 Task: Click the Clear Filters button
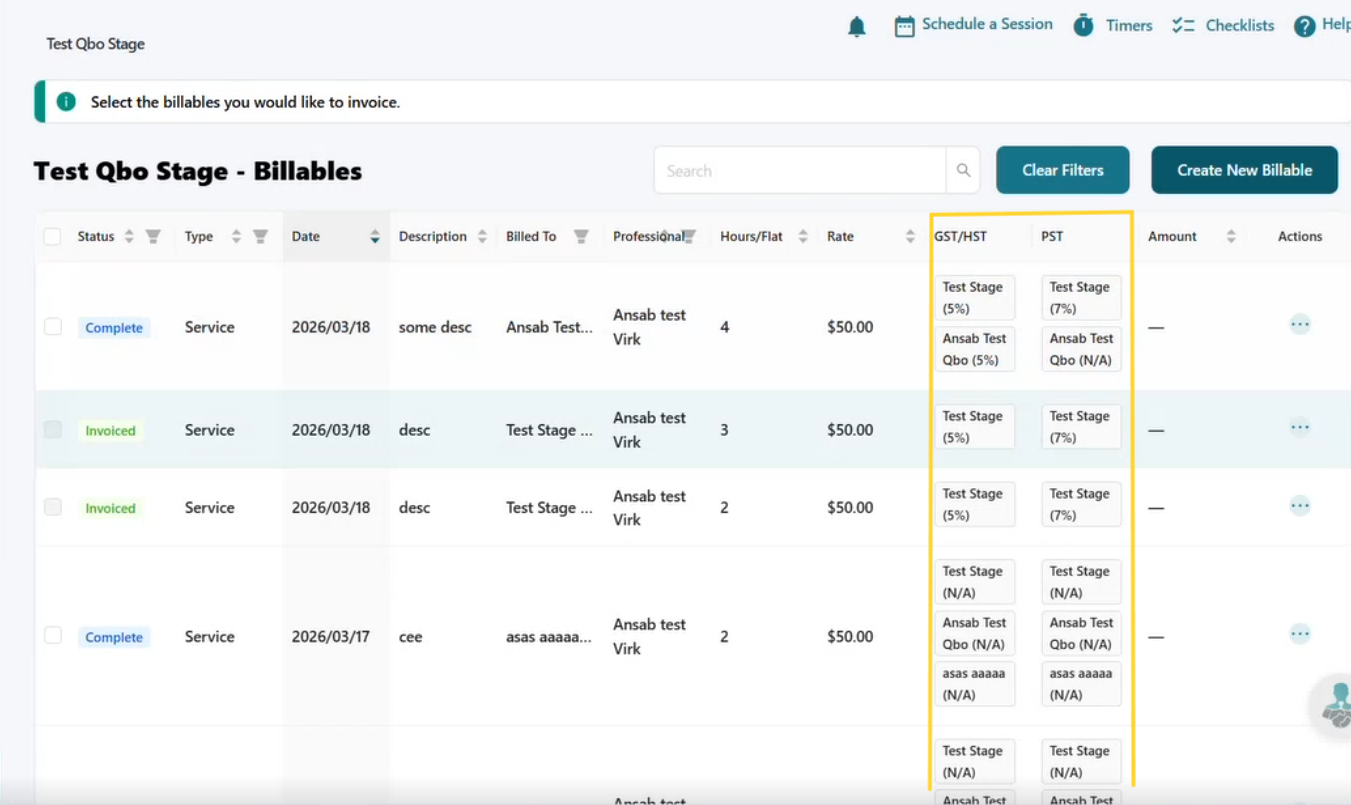pyautogui.click(x=1062, y=170)
